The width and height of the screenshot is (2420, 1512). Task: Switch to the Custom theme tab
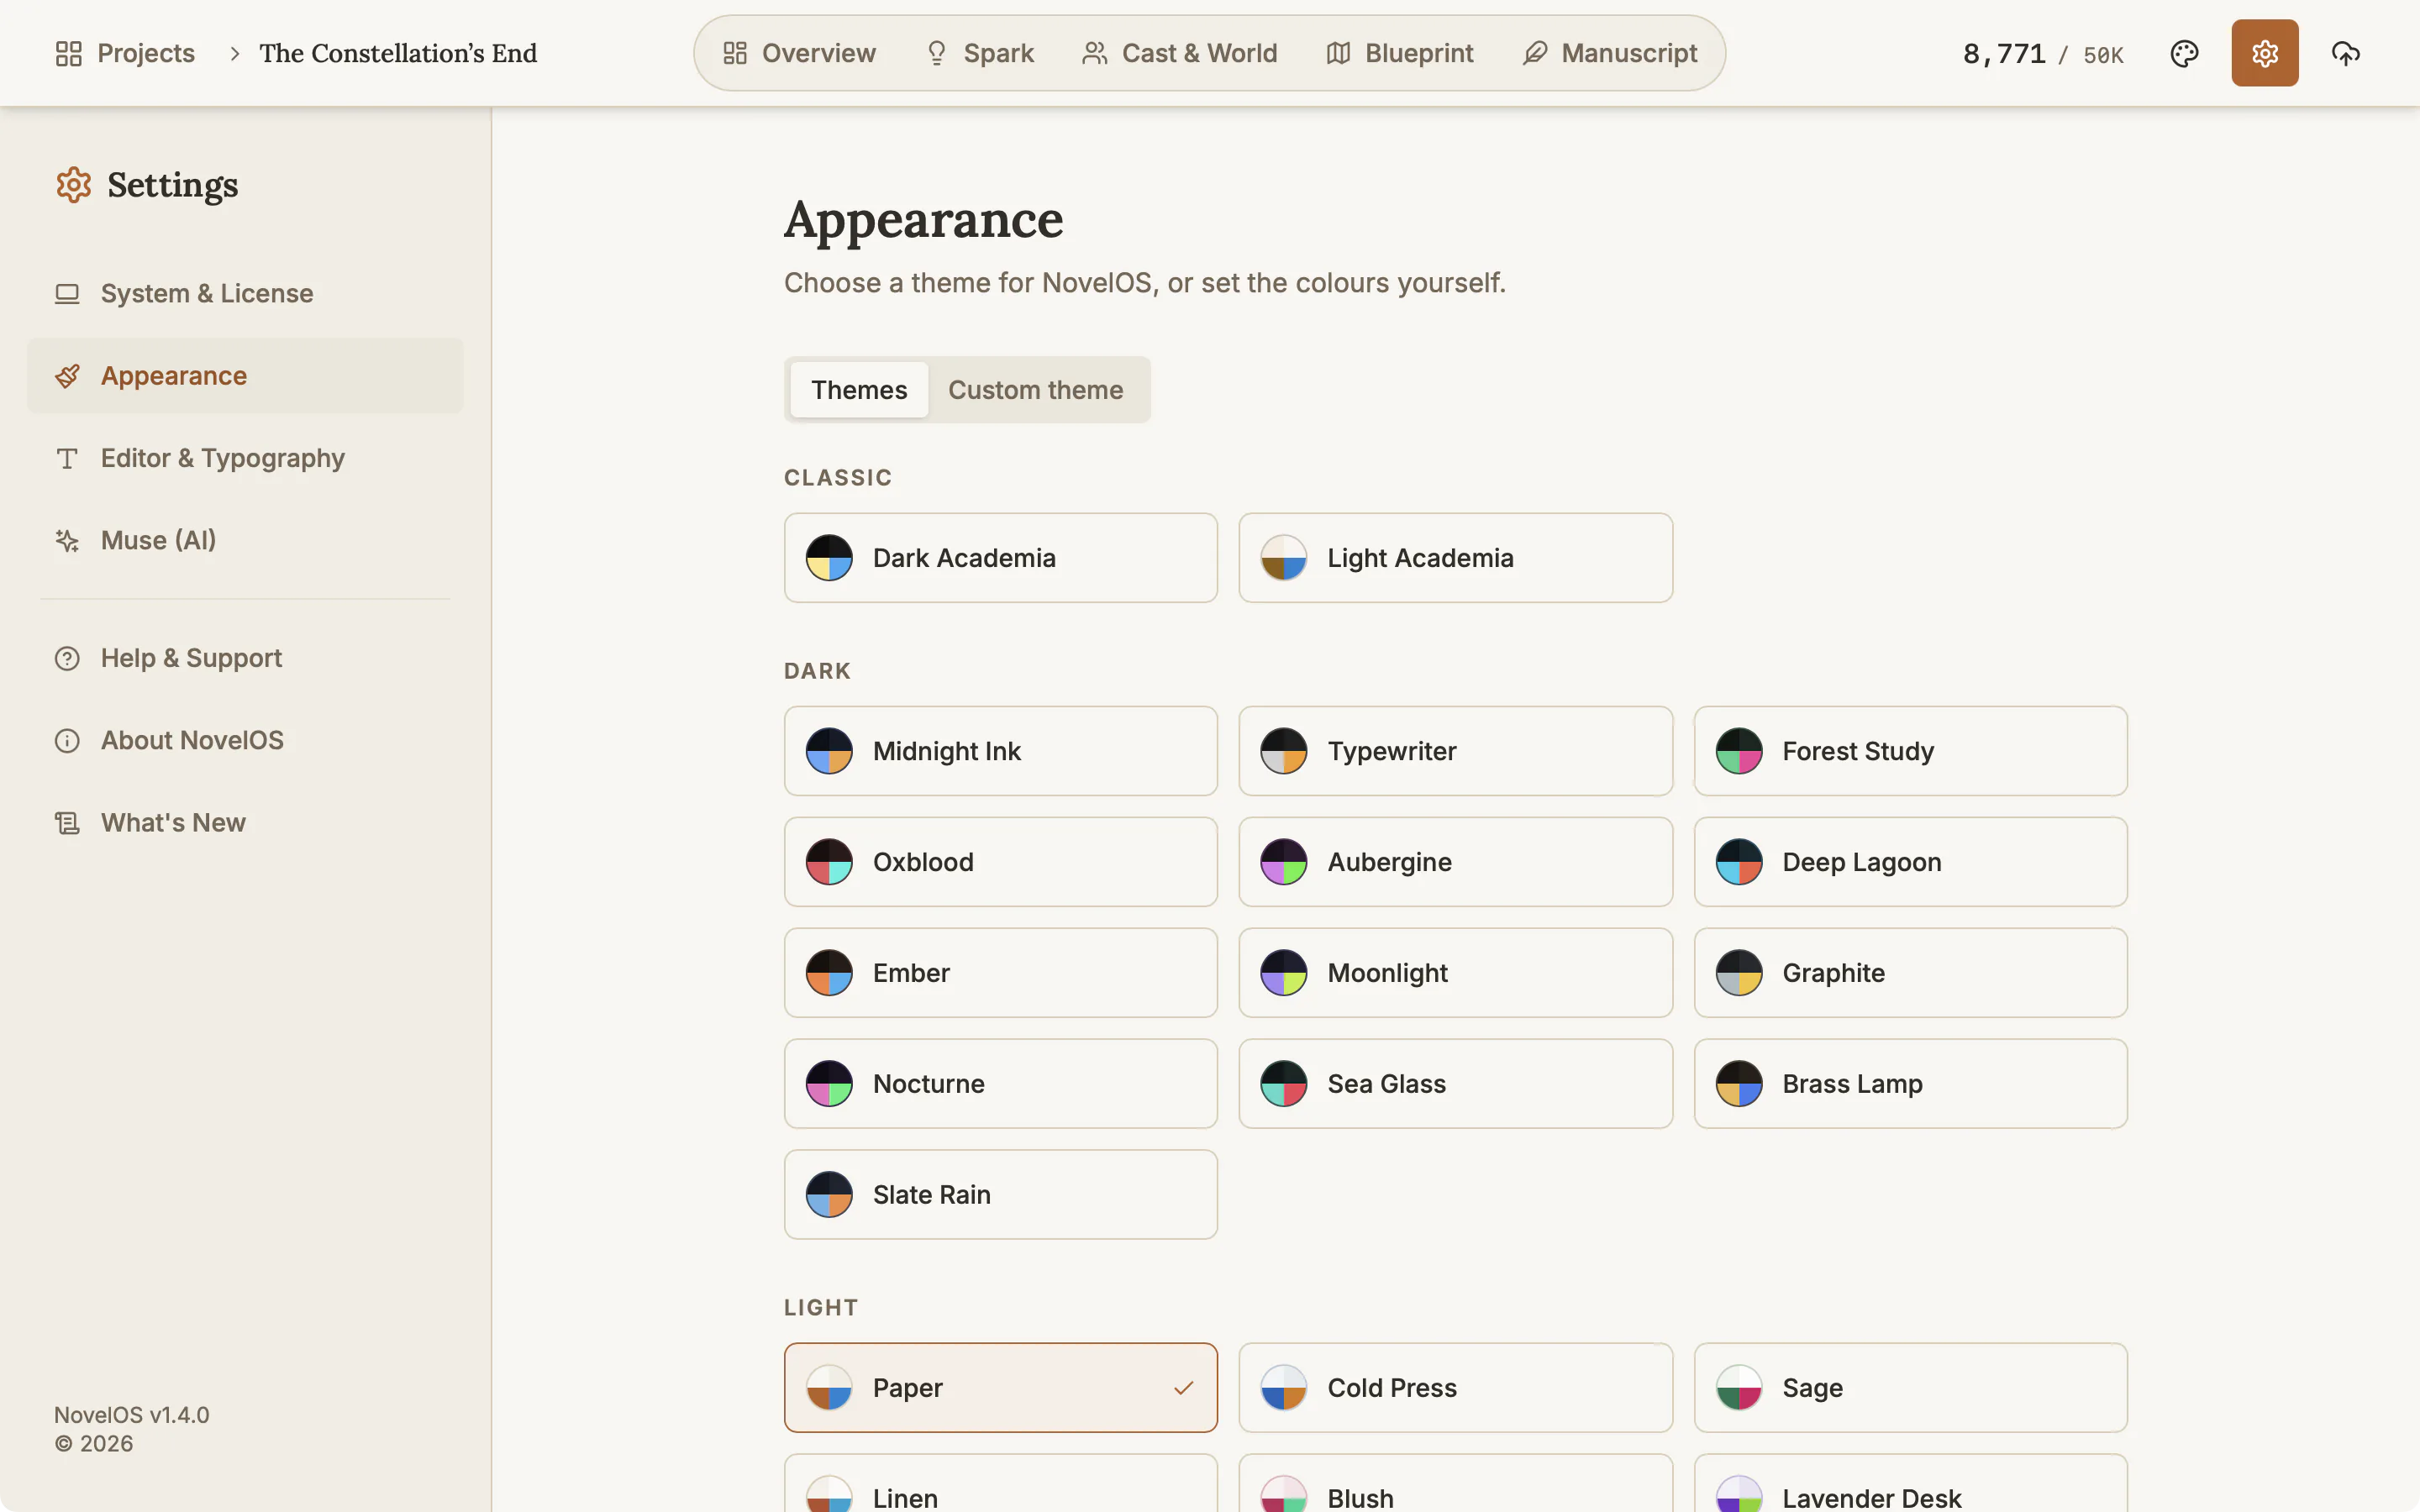[x=1035, y=390]
